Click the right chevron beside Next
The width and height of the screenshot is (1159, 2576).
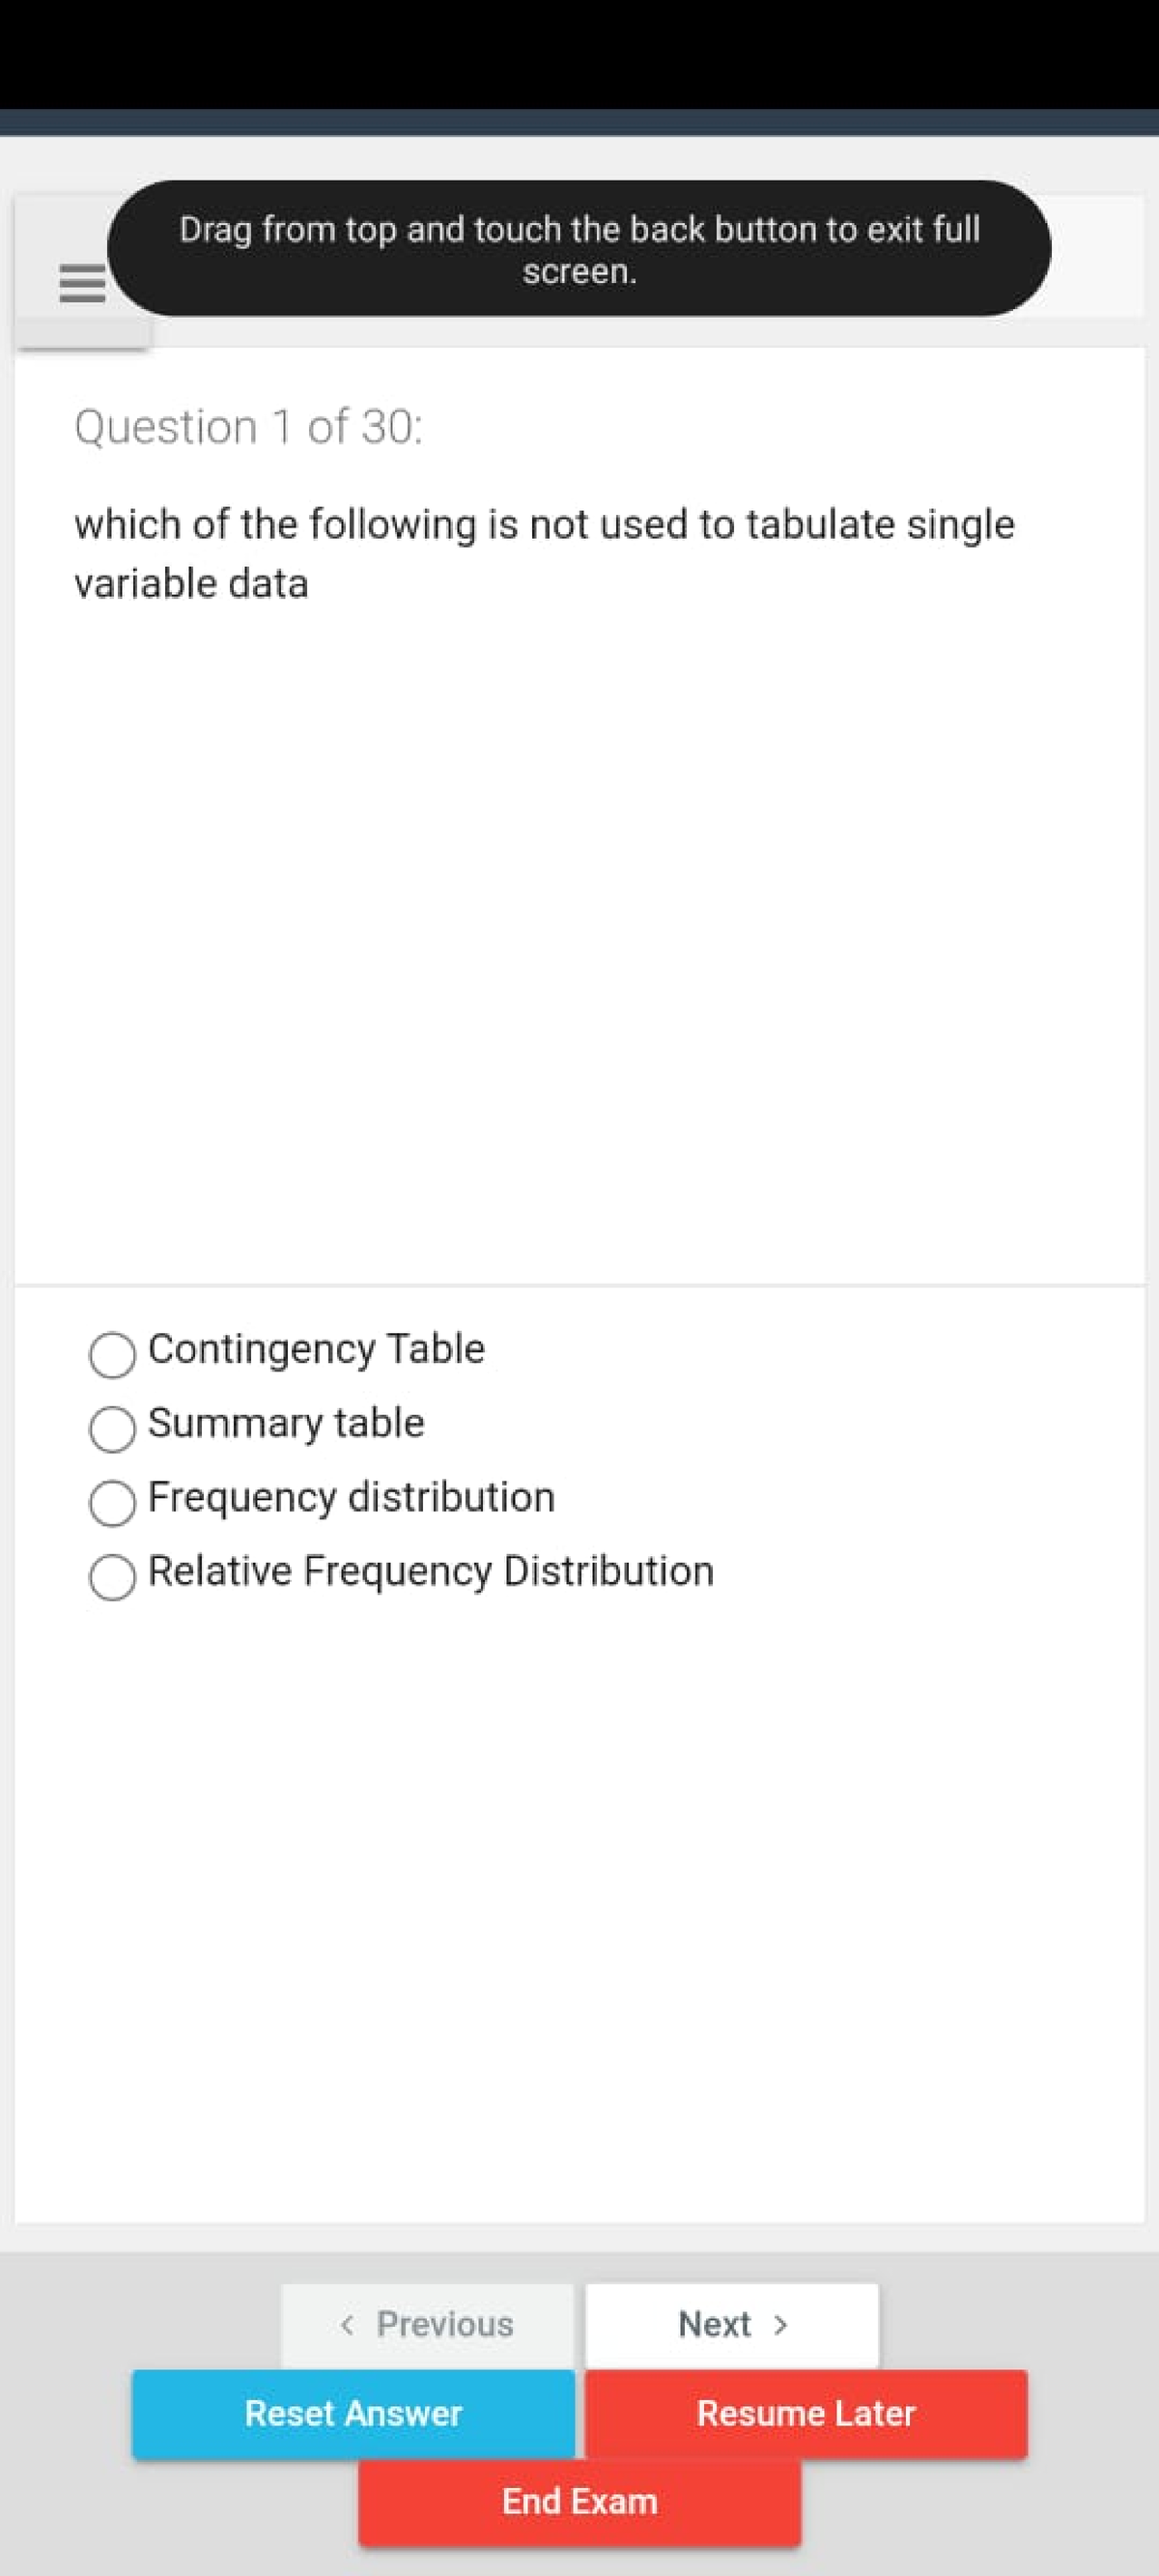(781, 2325)
